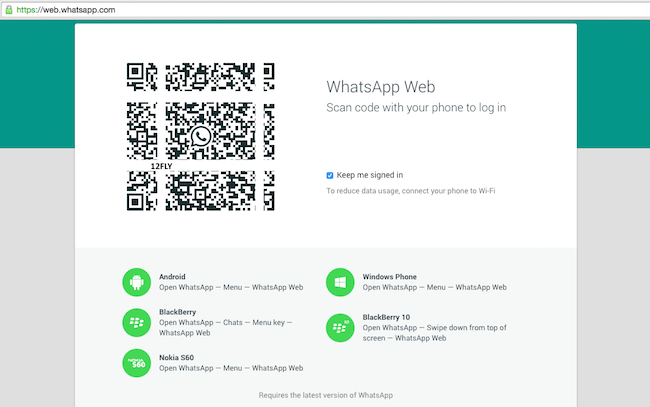The height and width of the screenshot is (407, 650).
Task: Click the Nokia S60 icon
Action: 136,363
